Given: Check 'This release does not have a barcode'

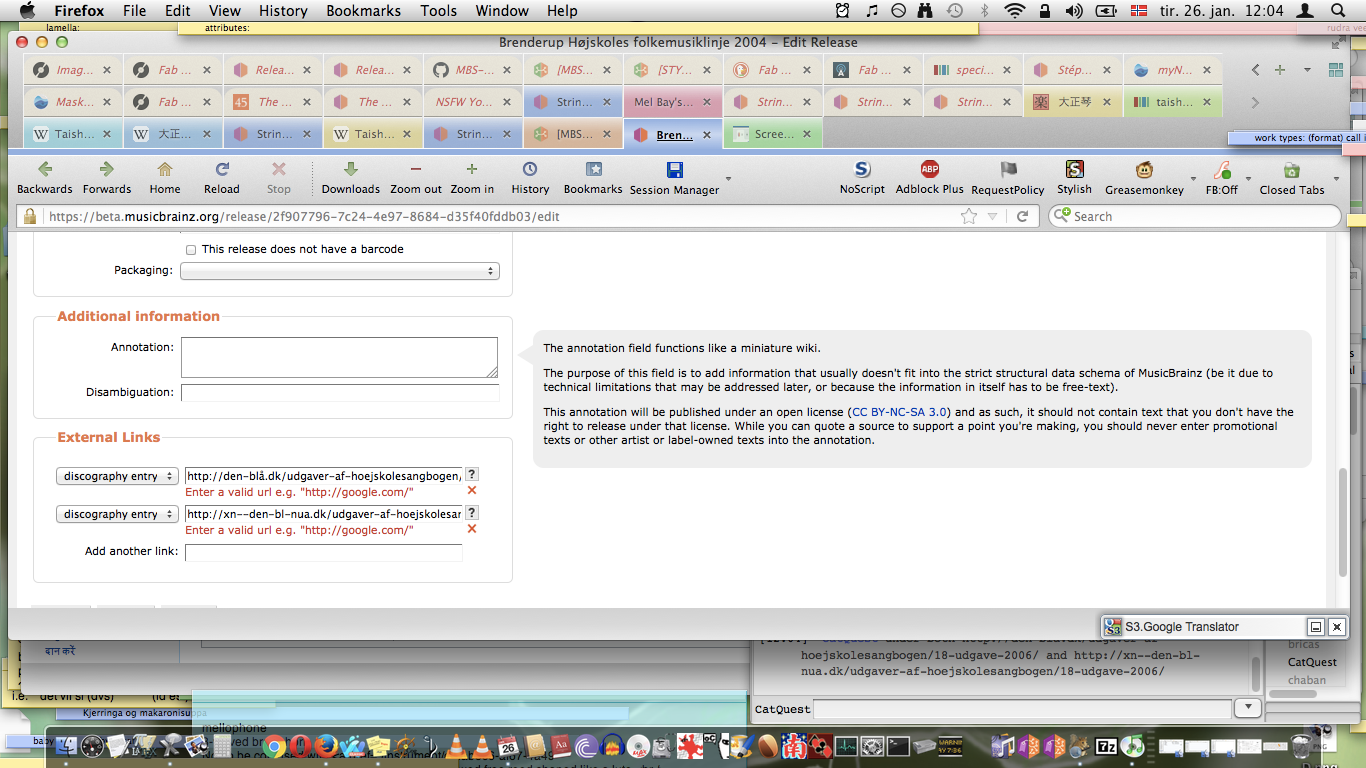Looking at the screenshot, I should (191, 250).
